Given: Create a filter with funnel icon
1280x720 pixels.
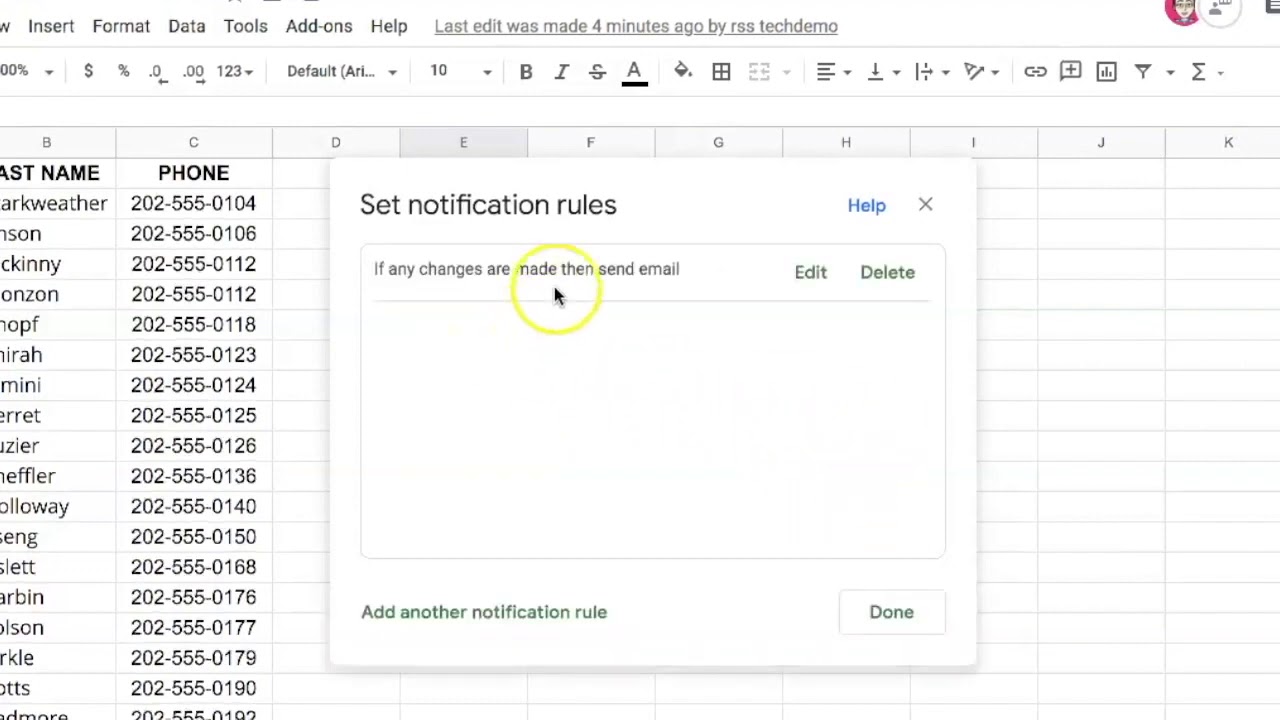Looking at the screenshot, I should click(1143, 71).
